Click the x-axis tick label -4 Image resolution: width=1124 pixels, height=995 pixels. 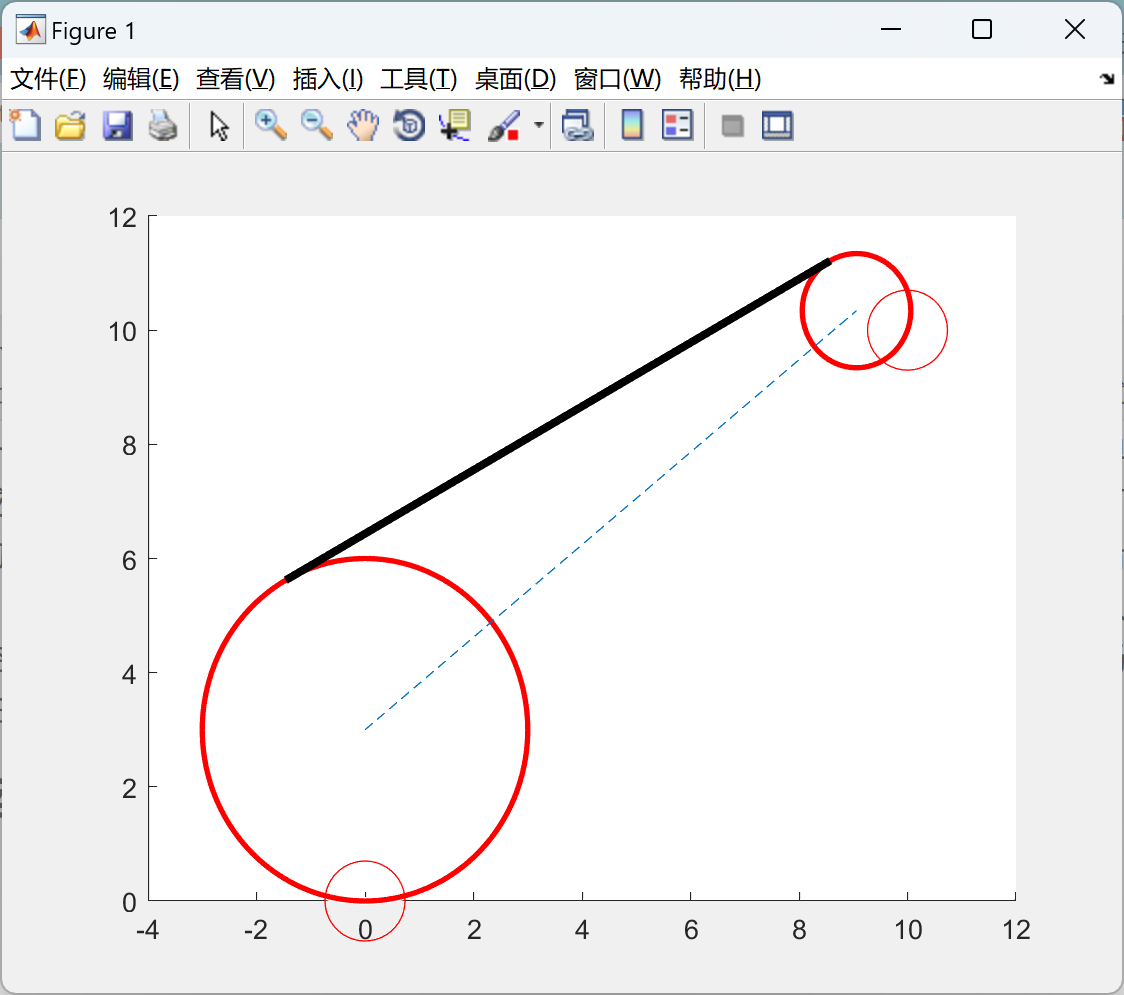pyautogui.click(x=148, y=930)
